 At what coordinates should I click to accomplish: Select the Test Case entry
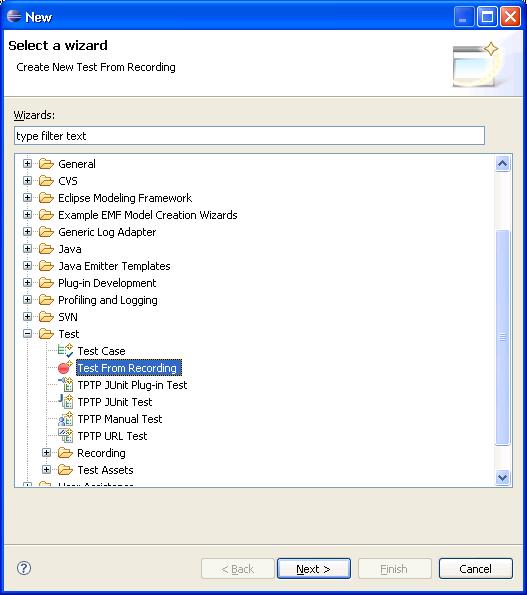tap(101, 351)
